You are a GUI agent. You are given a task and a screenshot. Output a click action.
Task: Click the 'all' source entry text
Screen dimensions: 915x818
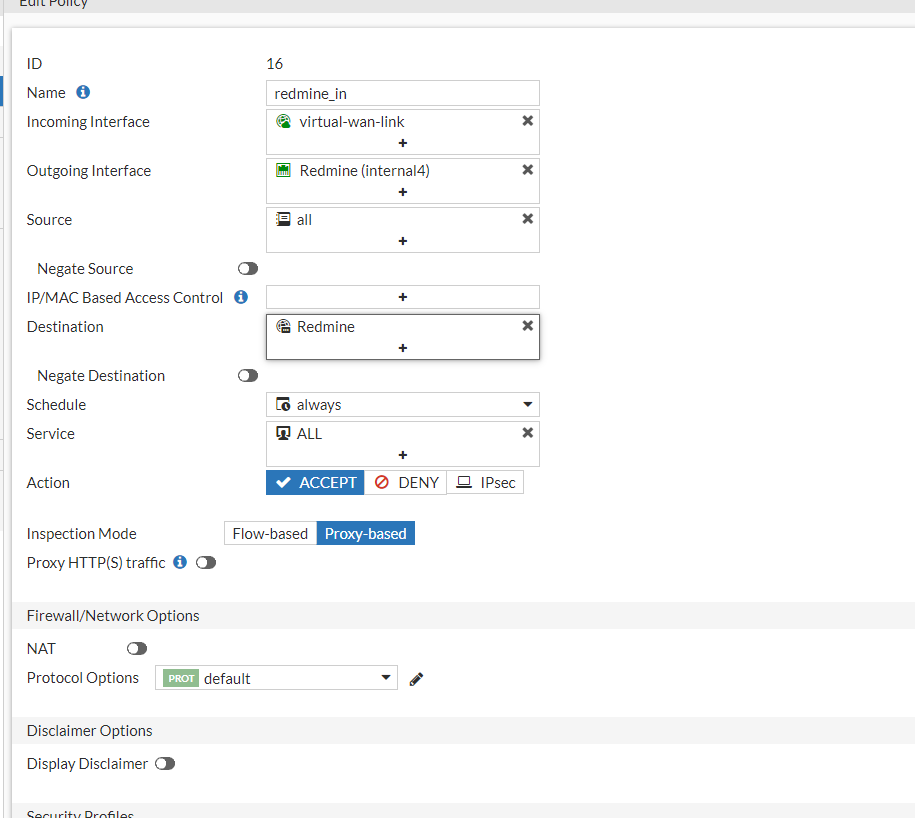(x=304, y=219)
